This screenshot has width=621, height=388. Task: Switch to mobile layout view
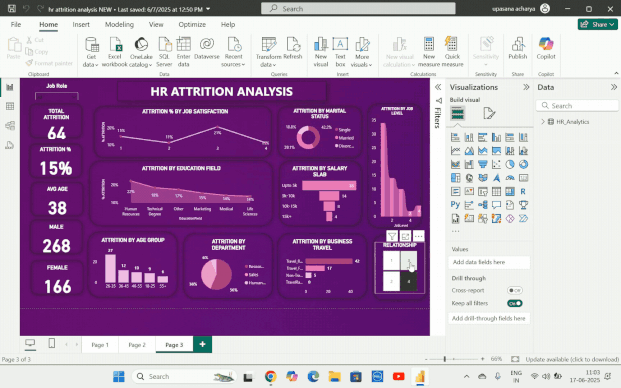[51, 343]
